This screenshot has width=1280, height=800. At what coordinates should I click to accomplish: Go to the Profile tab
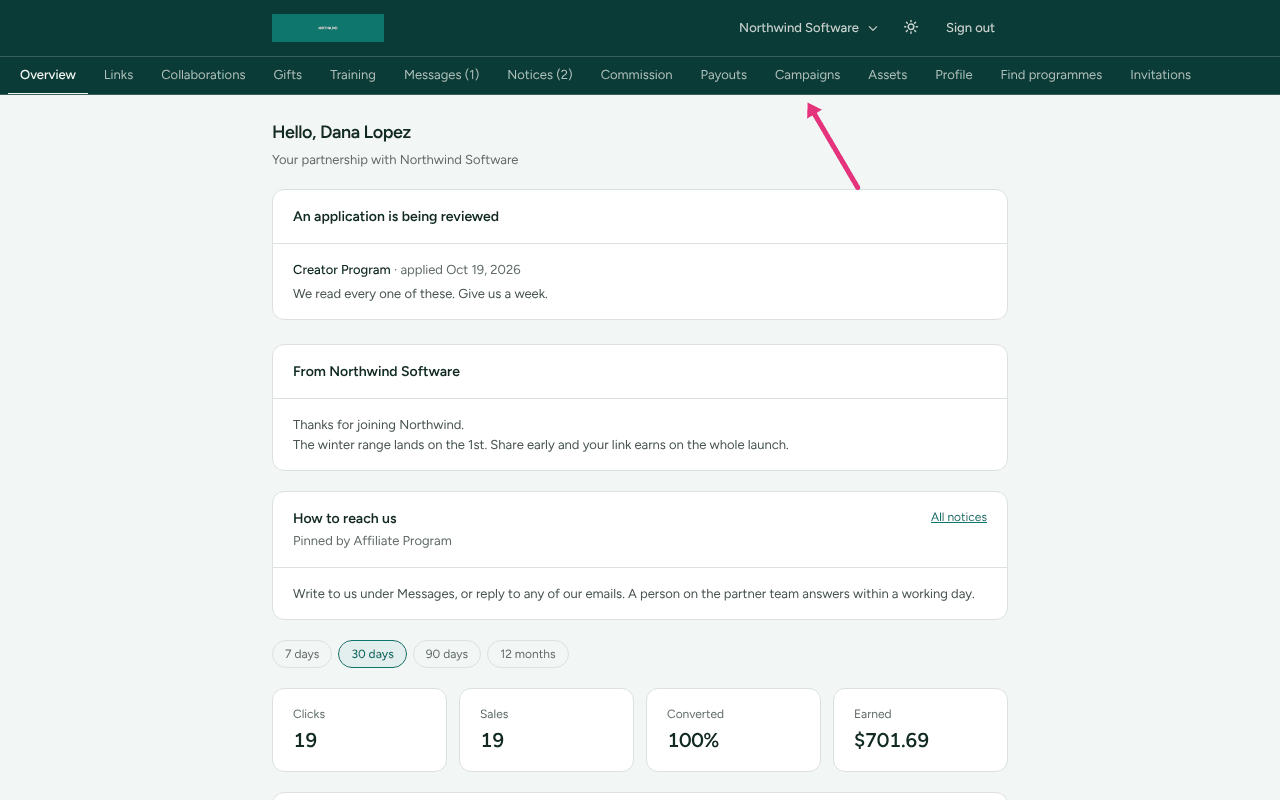954,75
